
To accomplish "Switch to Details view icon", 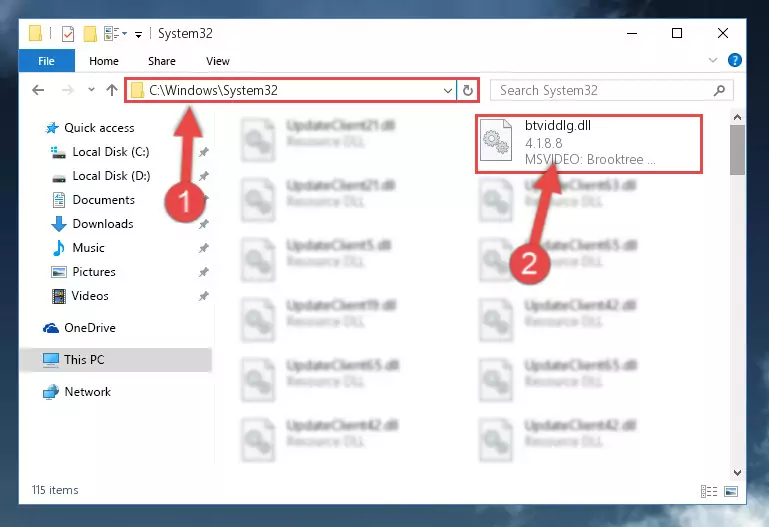I will pos(709,491).
